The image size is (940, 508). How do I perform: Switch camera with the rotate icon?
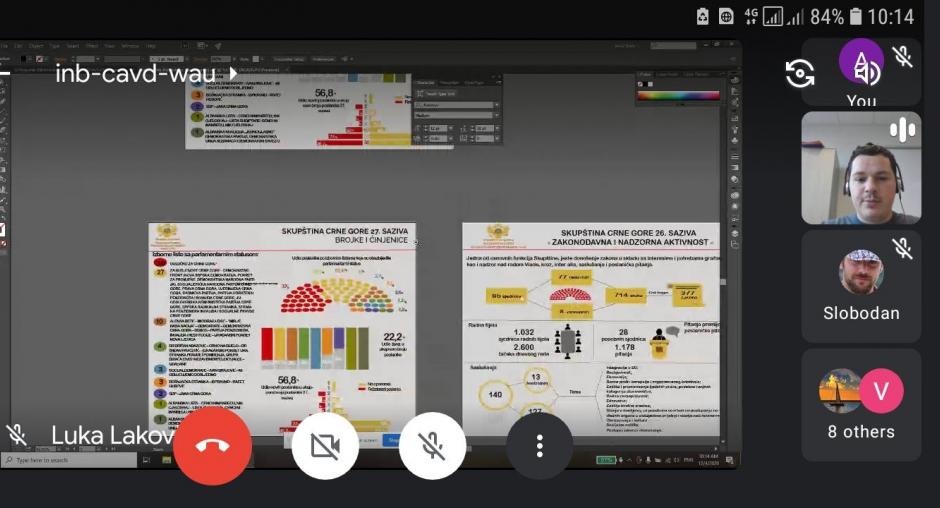pyautogui.click(x=799, y=73)
